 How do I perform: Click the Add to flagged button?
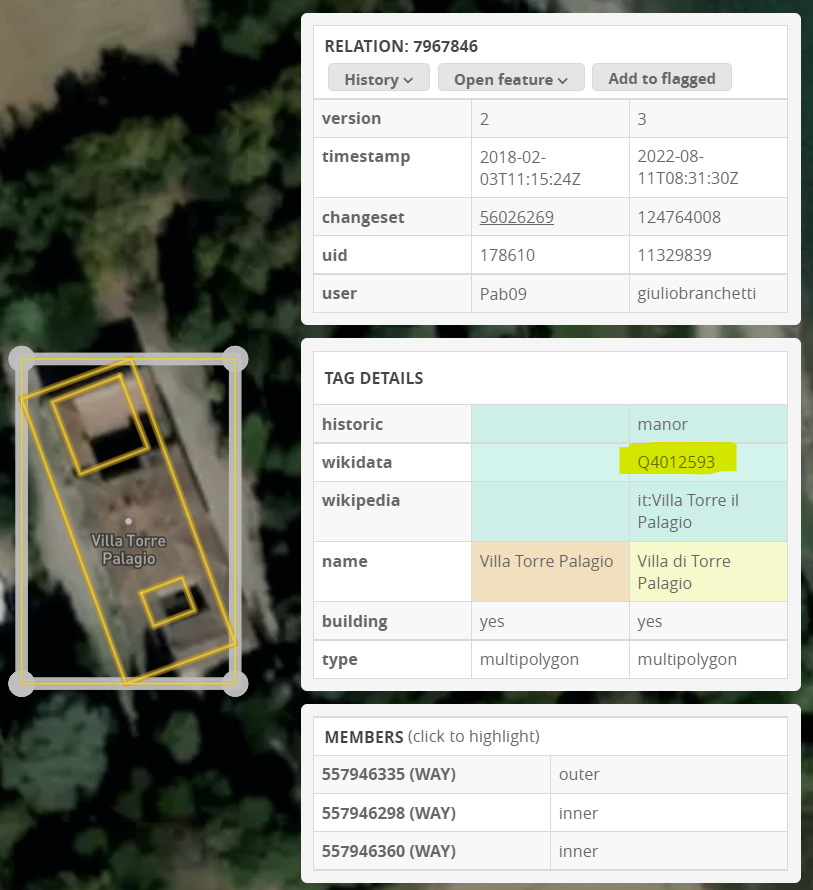(x=661, y=77)
